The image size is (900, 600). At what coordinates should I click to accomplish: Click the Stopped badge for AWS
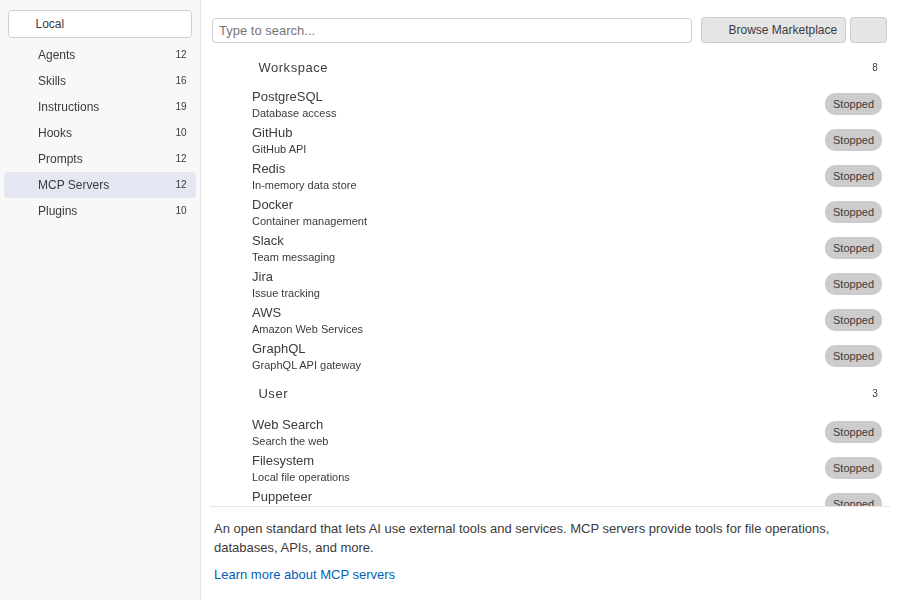(853, 320)
